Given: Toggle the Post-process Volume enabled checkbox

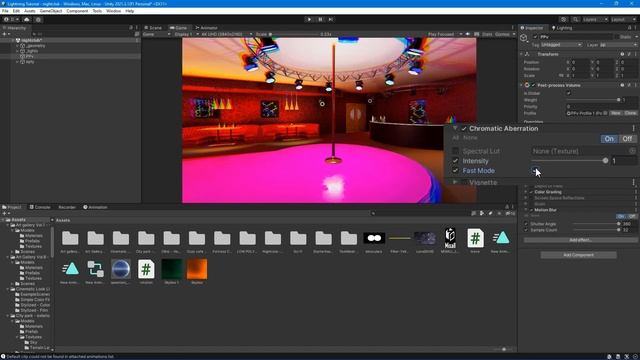Looking at the screenshot, I should [533, 85].
